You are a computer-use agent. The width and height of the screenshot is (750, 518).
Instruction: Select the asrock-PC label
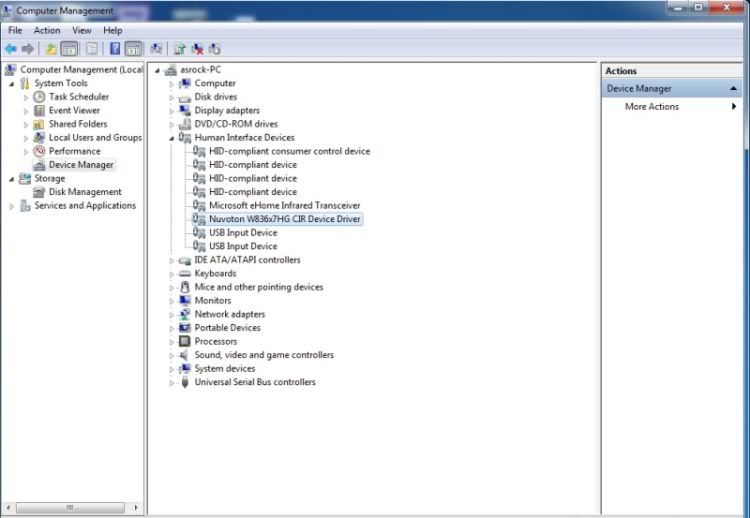pyautogui.click(x=200, y=69)
